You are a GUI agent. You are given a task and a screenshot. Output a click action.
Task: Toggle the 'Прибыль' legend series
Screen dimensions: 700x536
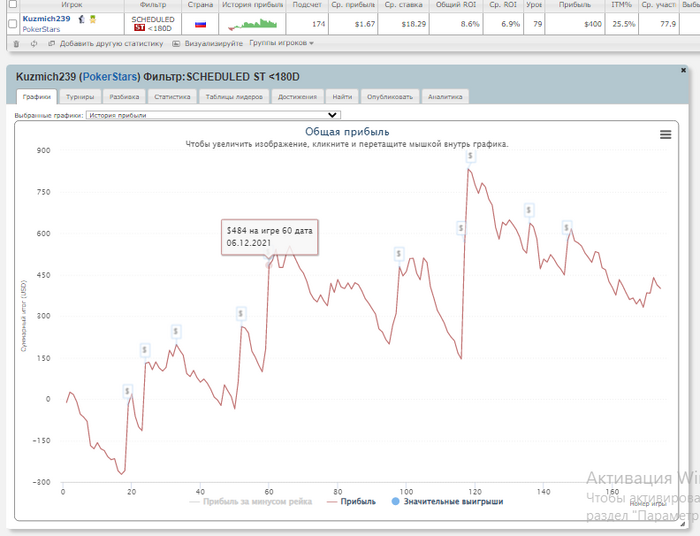point(351,502)
